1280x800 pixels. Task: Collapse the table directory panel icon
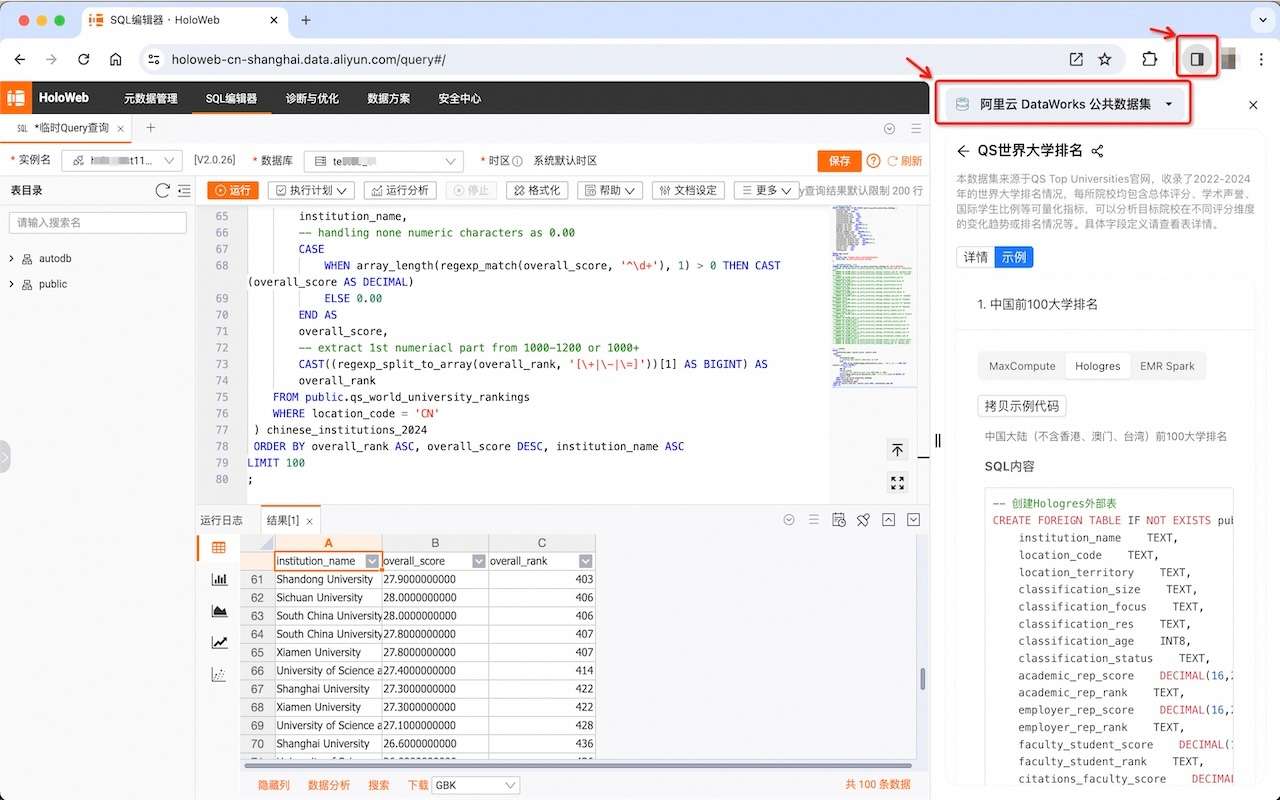(x=184, y=190)
